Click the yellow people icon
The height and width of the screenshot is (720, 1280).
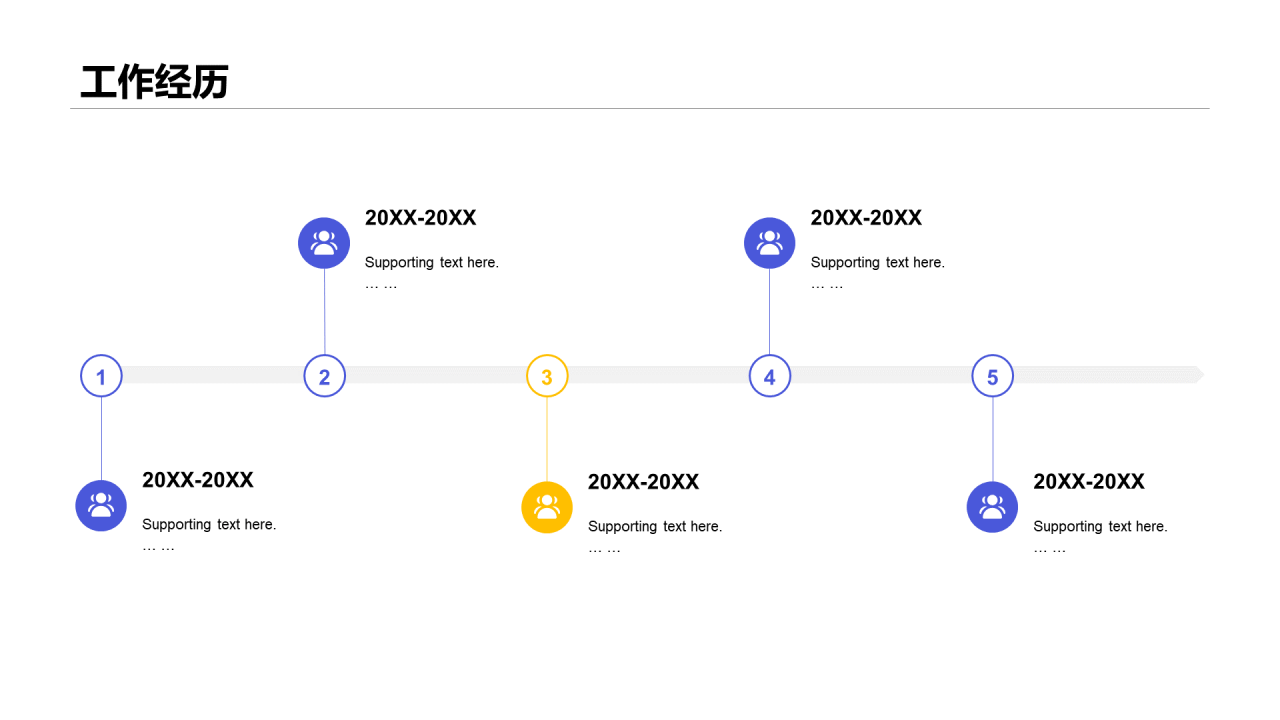click(547, 507)
